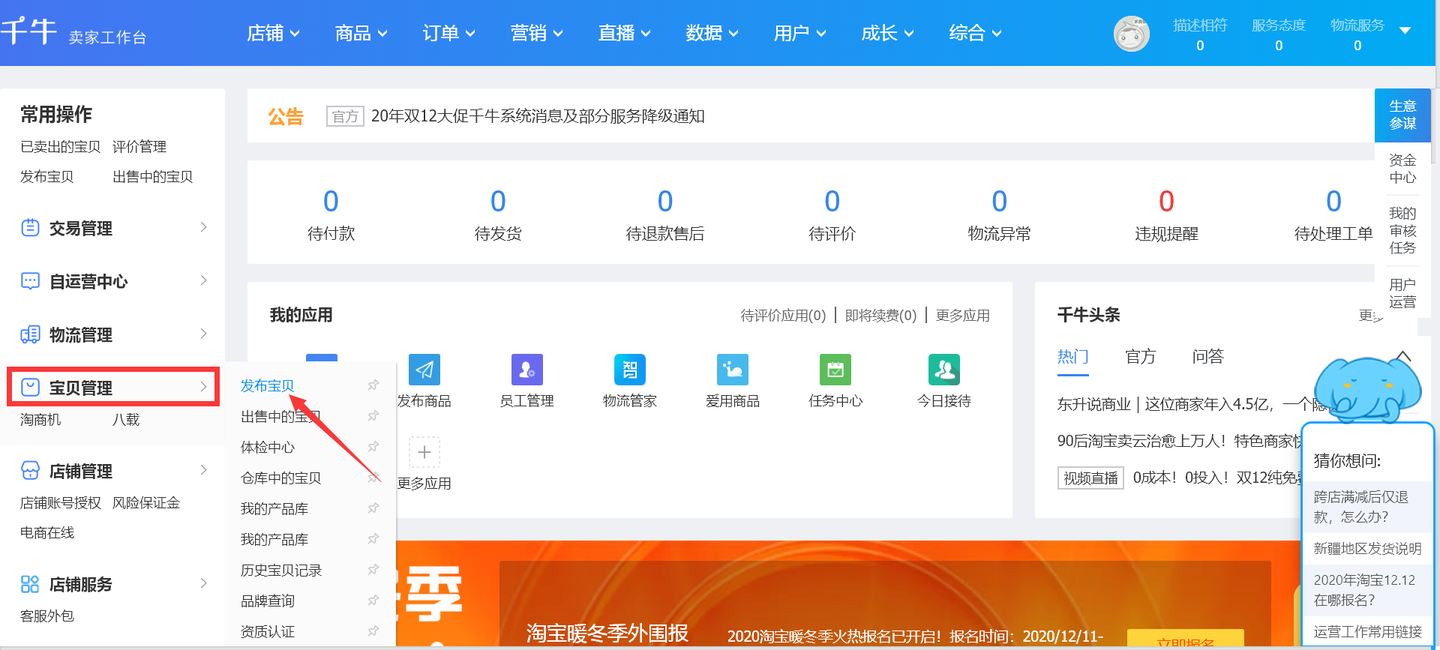Pin 资质认证 submenu entry

pos(373,632)
